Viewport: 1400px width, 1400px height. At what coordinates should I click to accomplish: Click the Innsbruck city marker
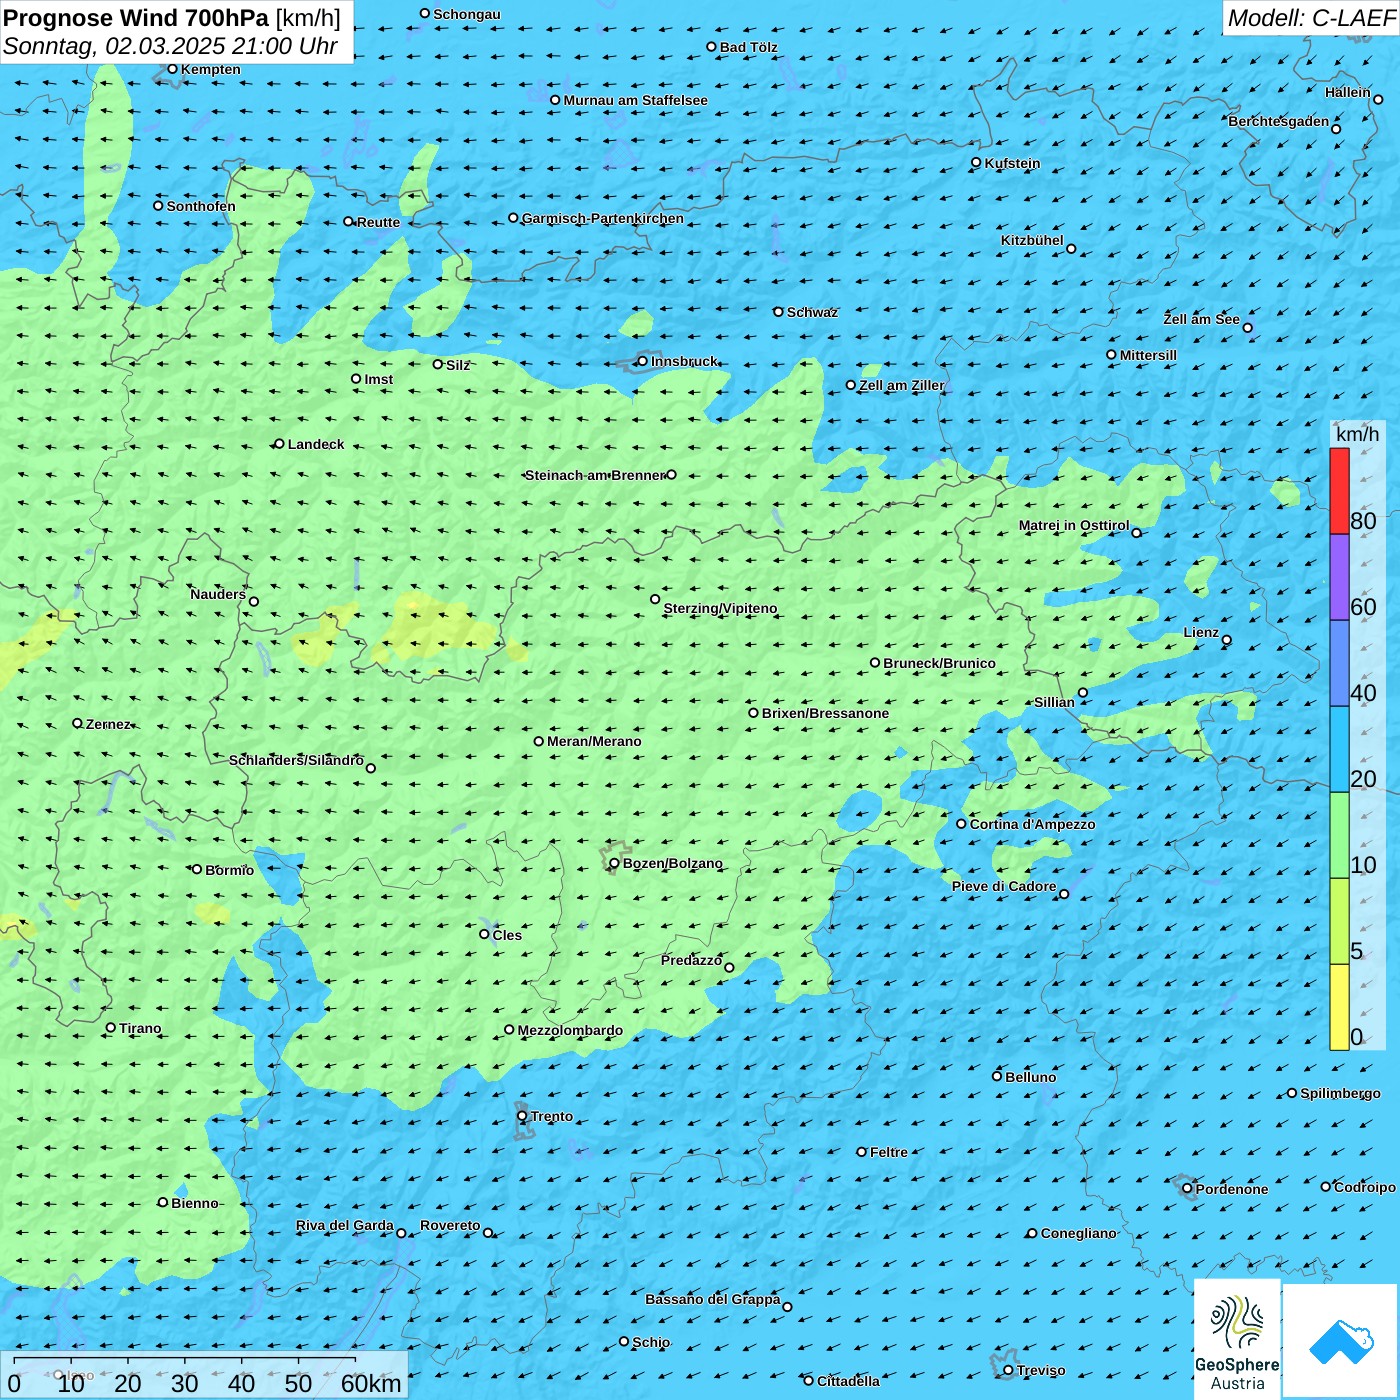pyautogui.click(x=642, y=361)
